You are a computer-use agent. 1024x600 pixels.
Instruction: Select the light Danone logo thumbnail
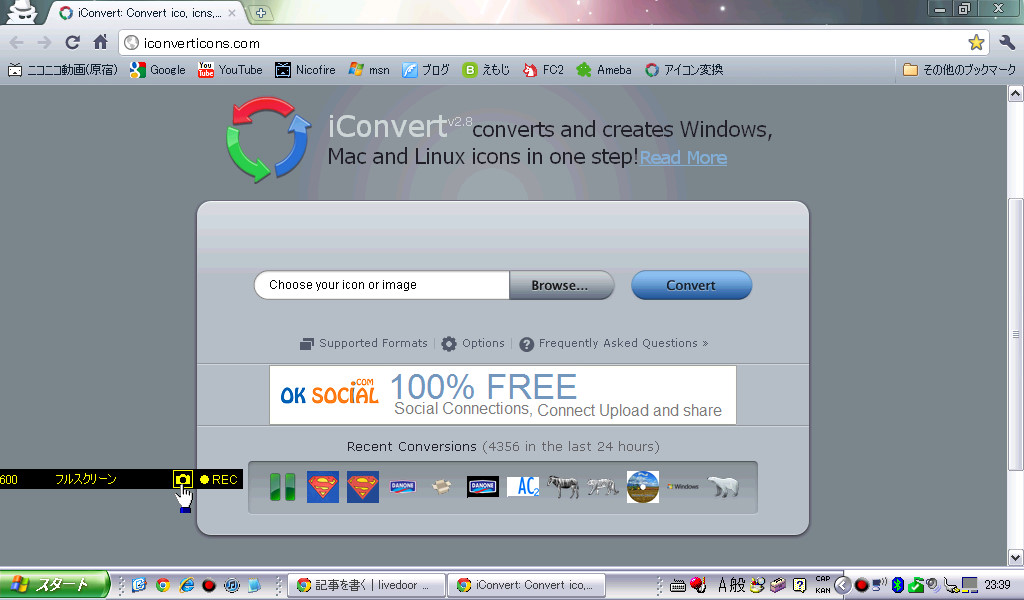(x=403, y=487)
